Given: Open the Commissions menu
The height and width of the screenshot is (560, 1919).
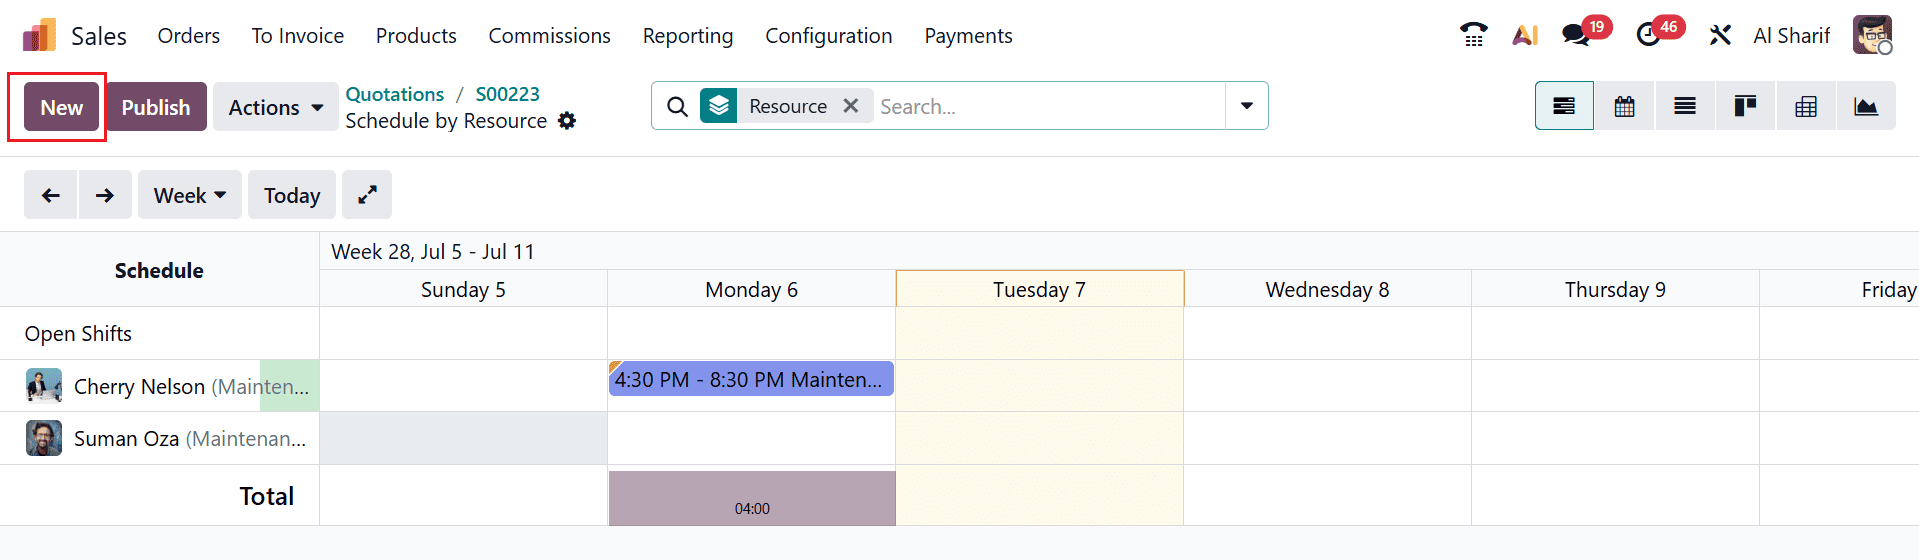Looking at the screenshot, I should (549, 36).
